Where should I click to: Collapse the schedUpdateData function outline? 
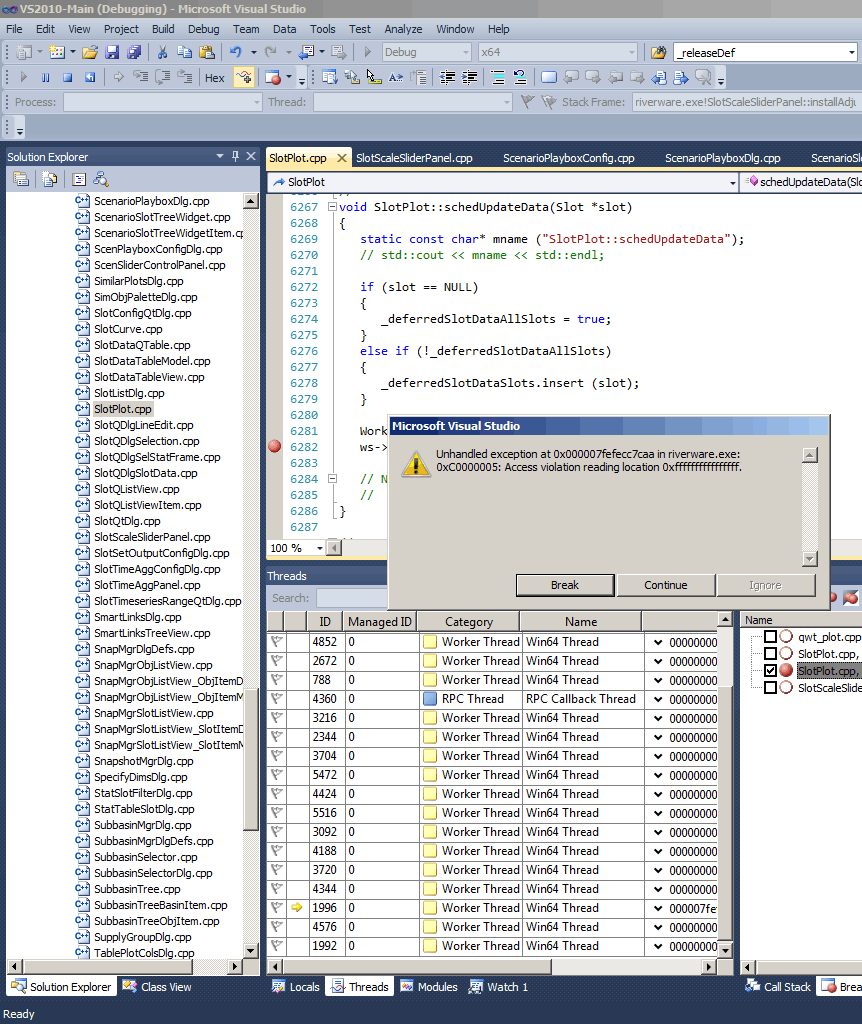332,207
